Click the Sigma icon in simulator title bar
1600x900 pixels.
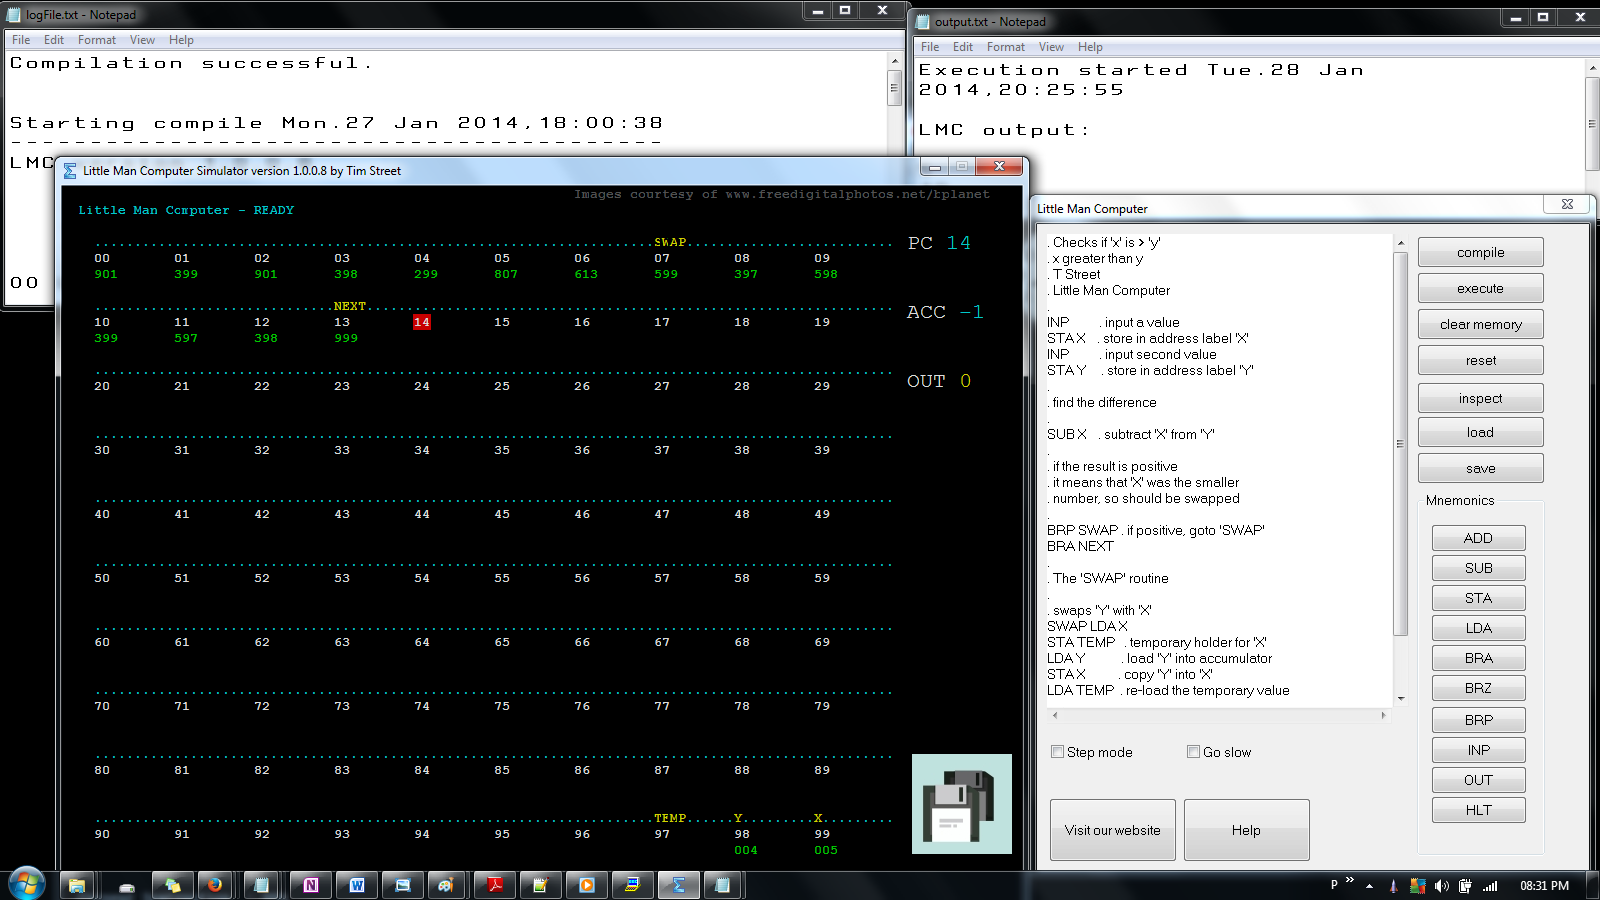click(x=70, y=171)
